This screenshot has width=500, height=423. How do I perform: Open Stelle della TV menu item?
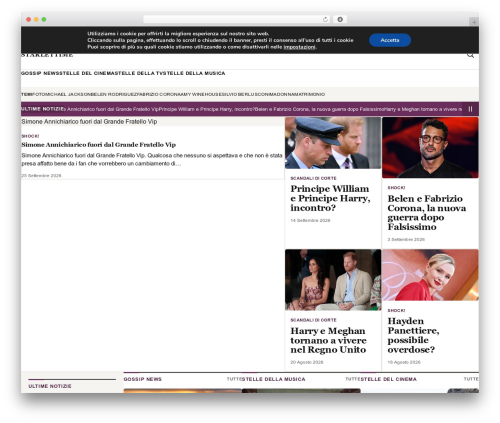[x=139, y=73]
